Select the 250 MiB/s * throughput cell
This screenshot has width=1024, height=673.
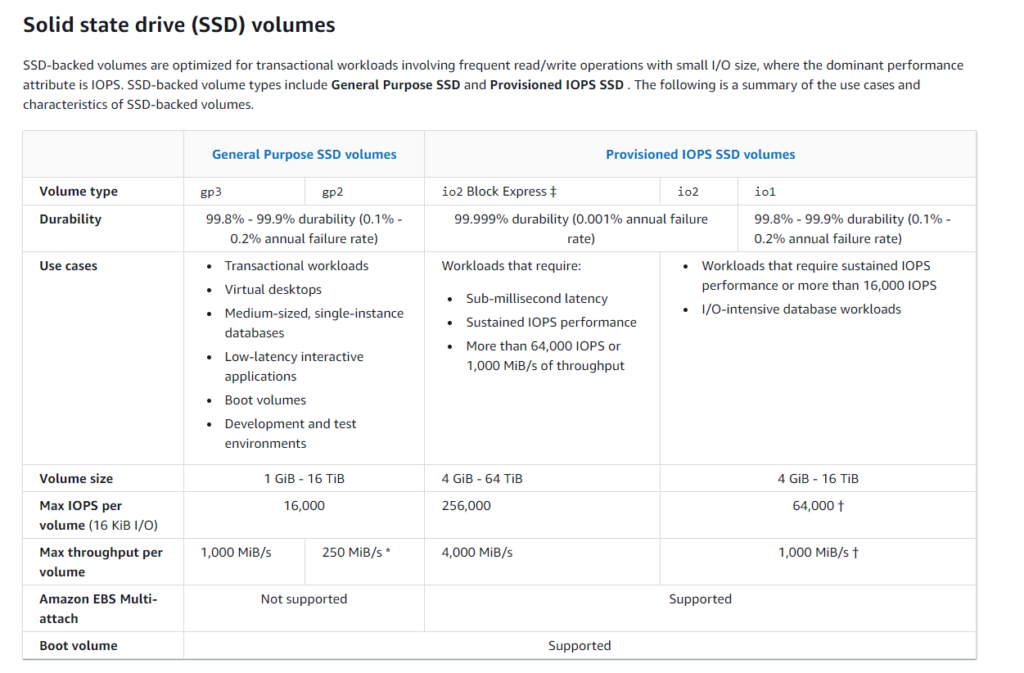pyautogui.click(x=355, y=552)
